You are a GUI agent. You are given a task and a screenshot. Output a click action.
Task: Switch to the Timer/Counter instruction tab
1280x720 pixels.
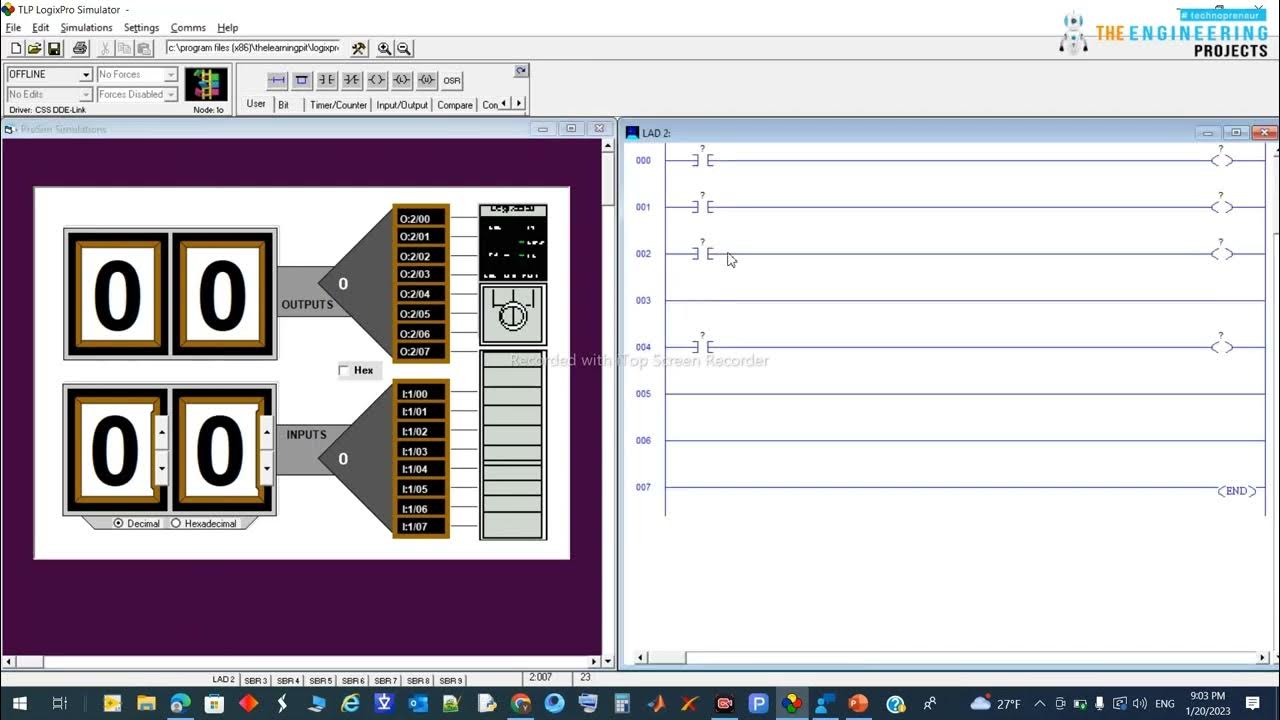tap(338, 105)
